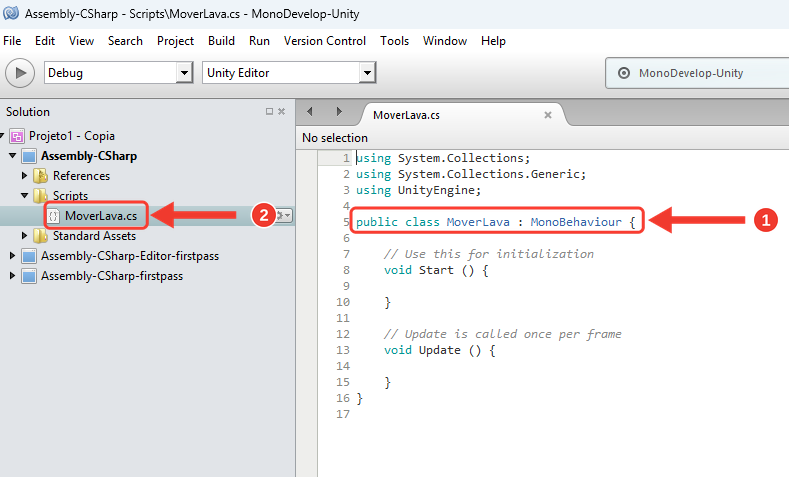Click the Run play button in toolbar
This screenshot has height=477, width=789.
pyautogui.click(x=20, y=73)
